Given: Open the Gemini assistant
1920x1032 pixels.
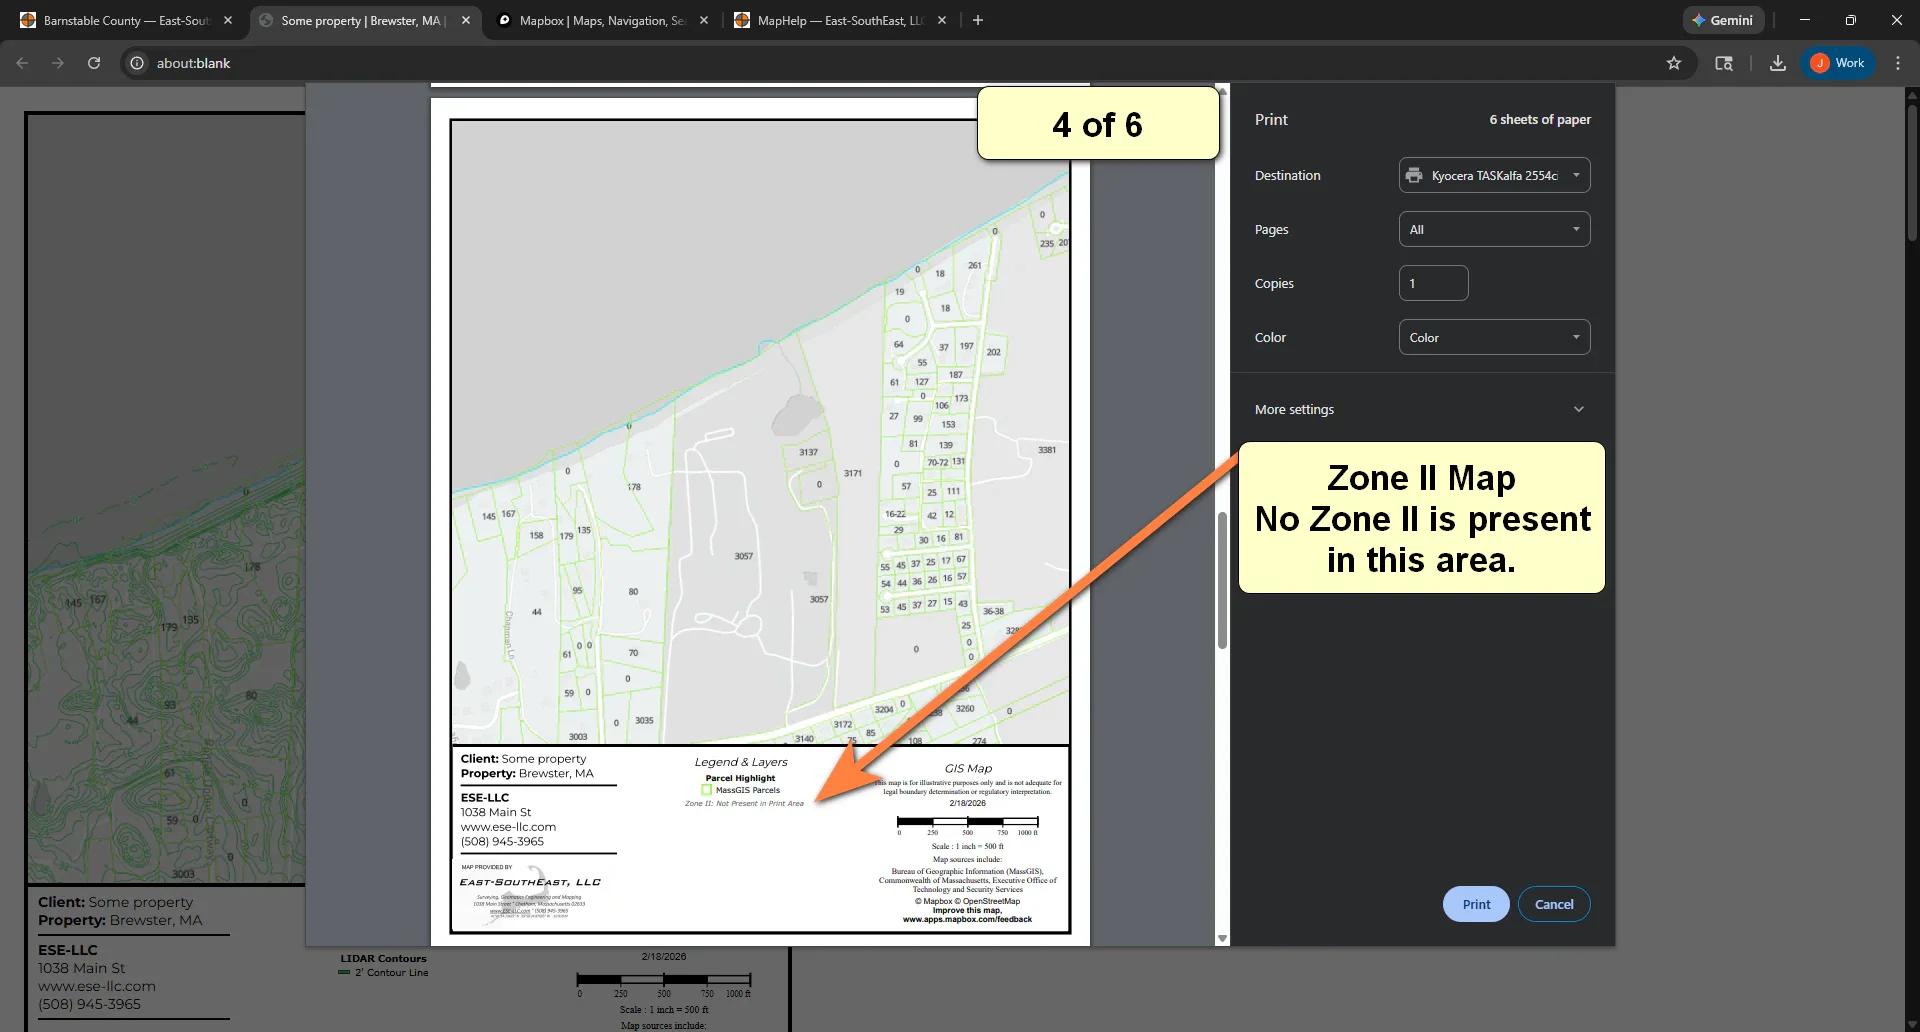Looking at the screenshot, I should 1723,20.
